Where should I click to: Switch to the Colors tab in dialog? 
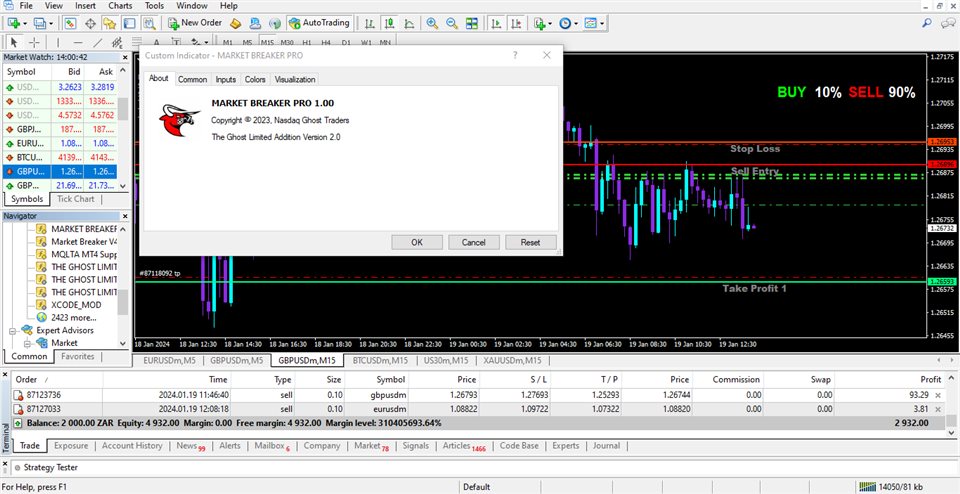[x=255, y=80]
